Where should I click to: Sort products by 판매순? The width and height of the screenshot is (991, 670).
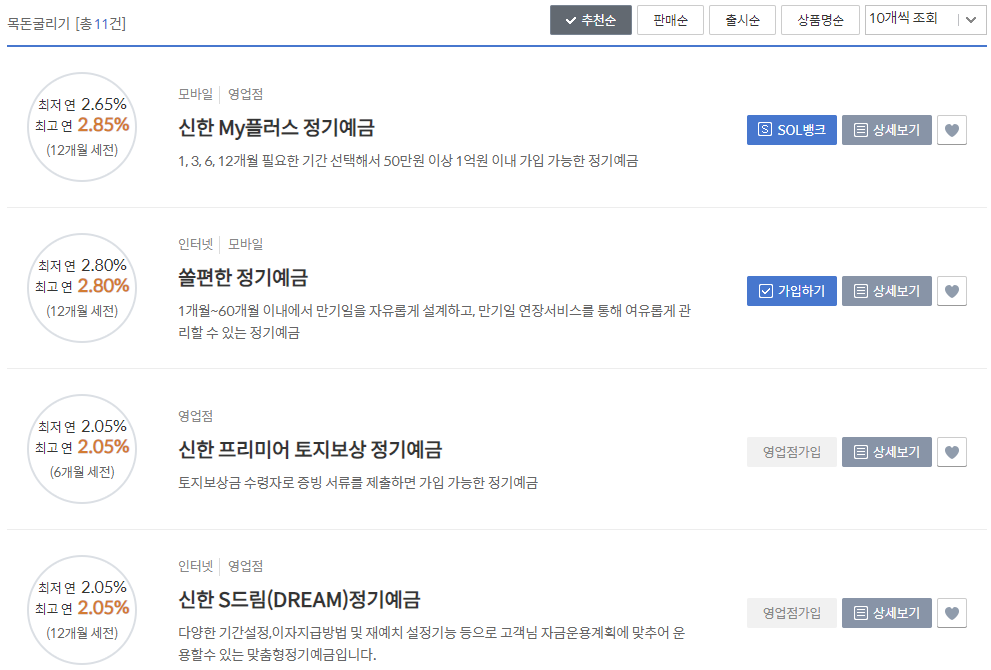tap(670, 20)
